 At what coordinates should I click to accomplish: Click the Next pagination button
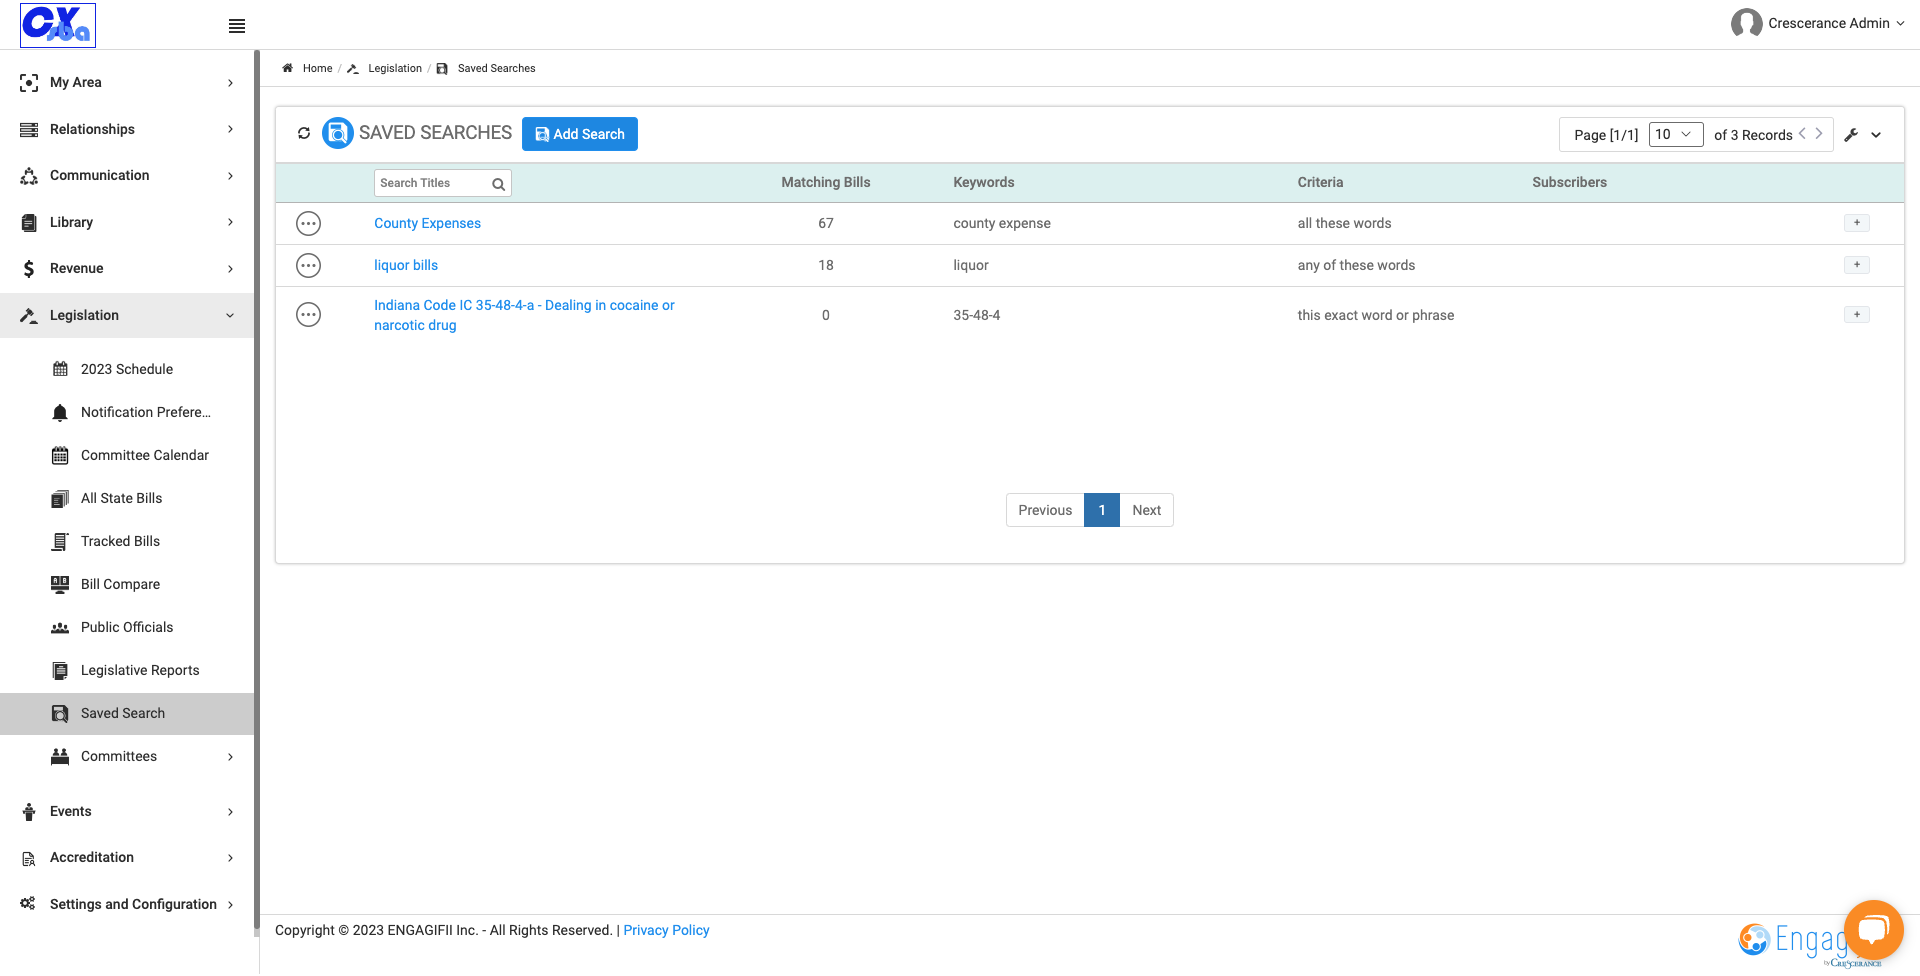coord(1146,510)
